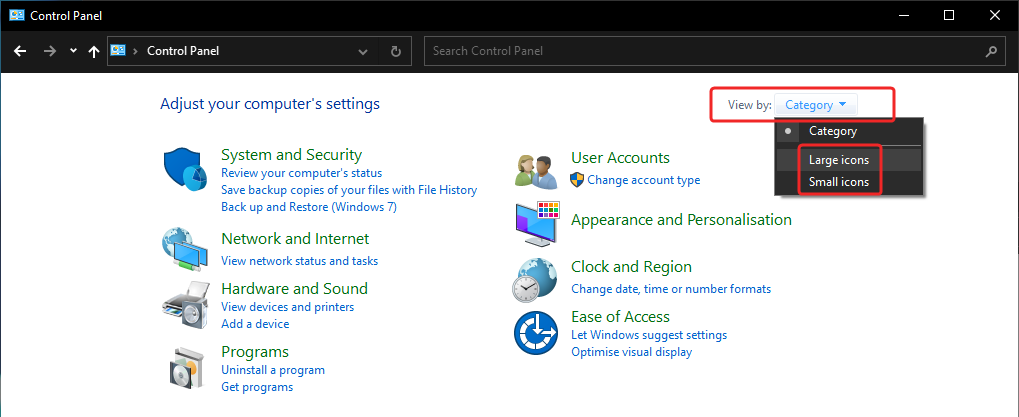This screenshot has height=417, width=1019.
Task: Open recent locations arrow beside Forward
Action: click(x=74, y=51)
